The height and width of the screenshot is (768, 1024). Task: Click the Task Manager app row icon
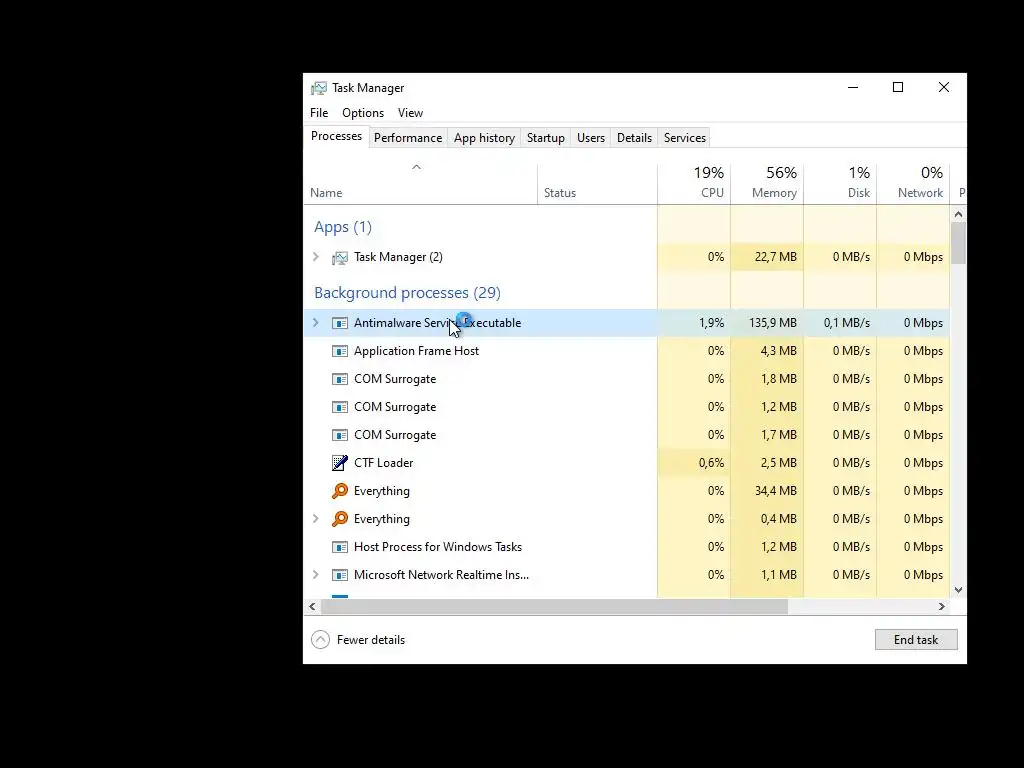pyautogui.click(x=340, y=257)
